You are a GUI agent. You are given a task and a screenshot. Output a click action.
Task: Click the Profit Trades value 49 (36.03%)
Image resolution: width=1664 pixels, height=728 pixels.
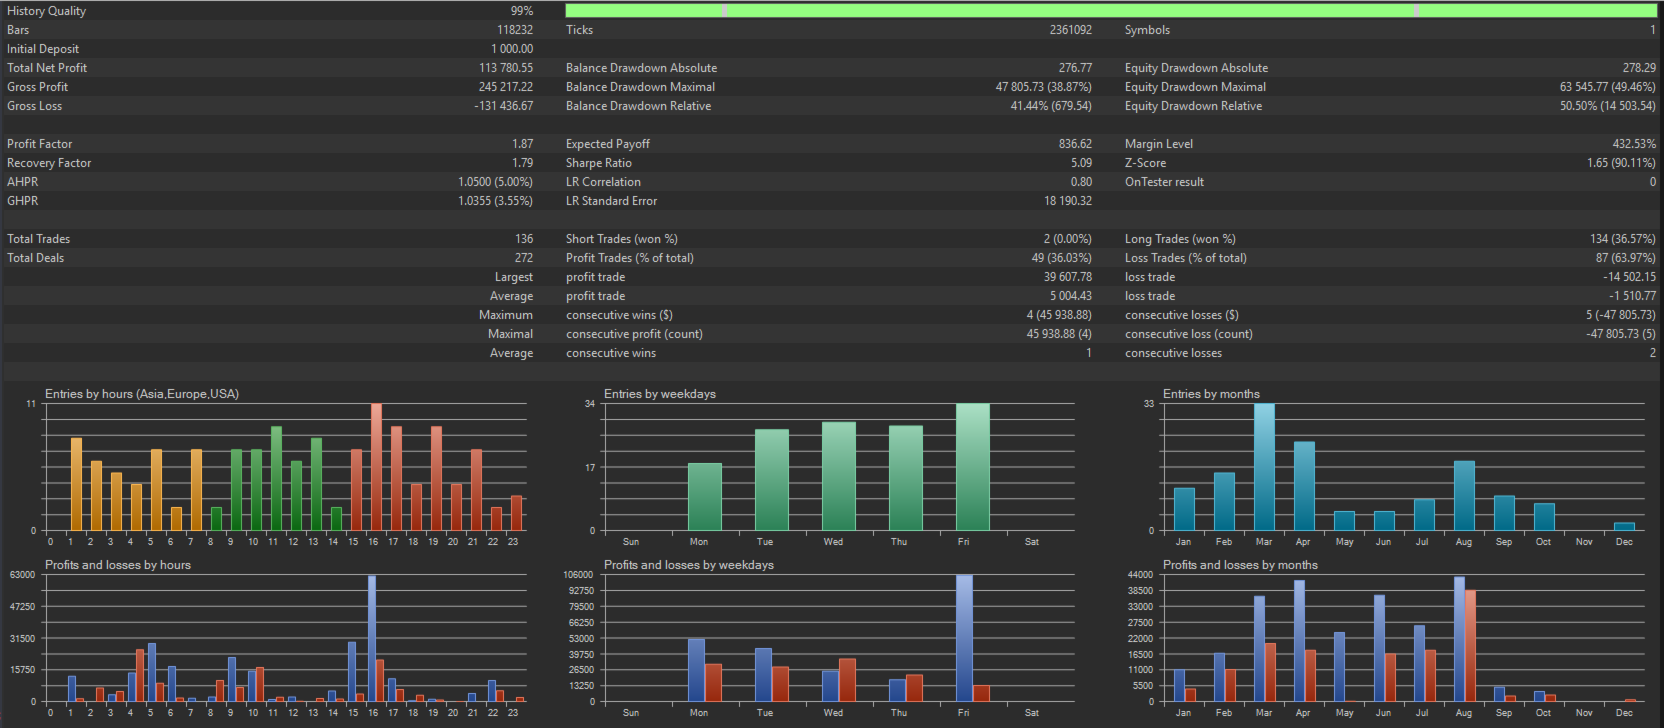click(x=1062, y=258)
